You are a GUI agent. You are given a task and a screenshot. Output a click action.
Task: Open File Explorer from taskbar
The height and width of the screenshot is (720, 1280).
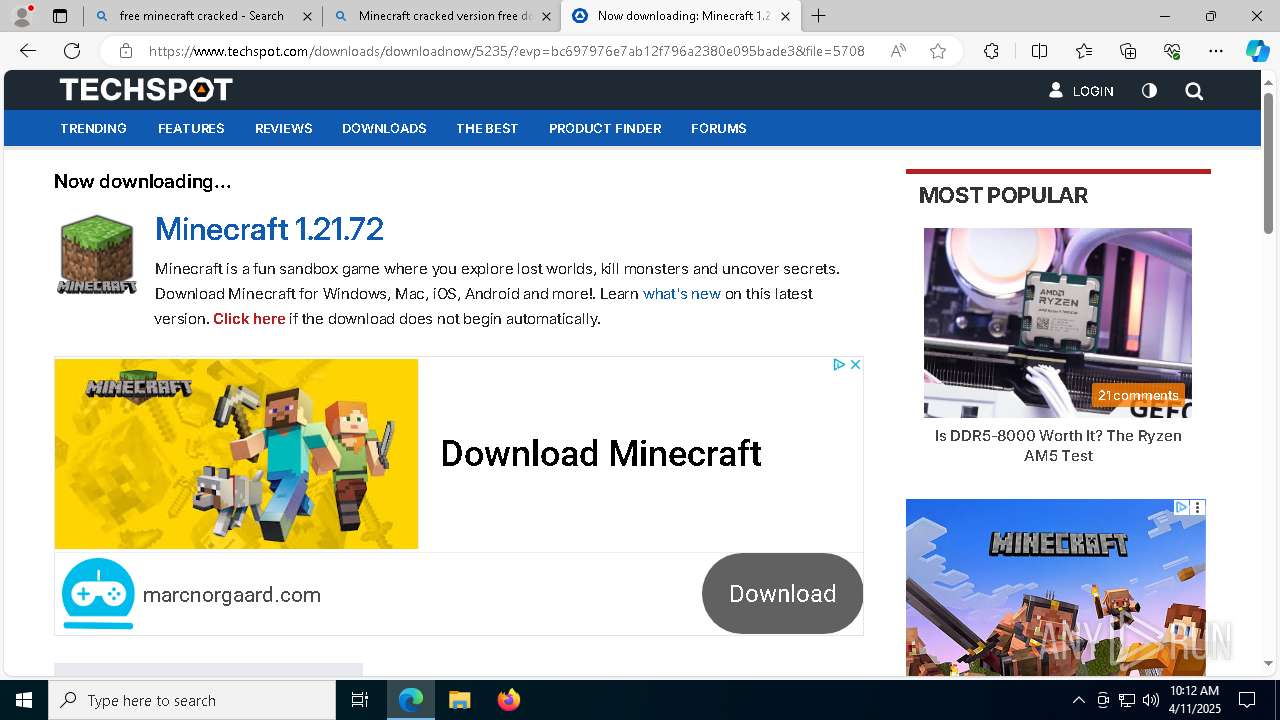tap(459, 700)
